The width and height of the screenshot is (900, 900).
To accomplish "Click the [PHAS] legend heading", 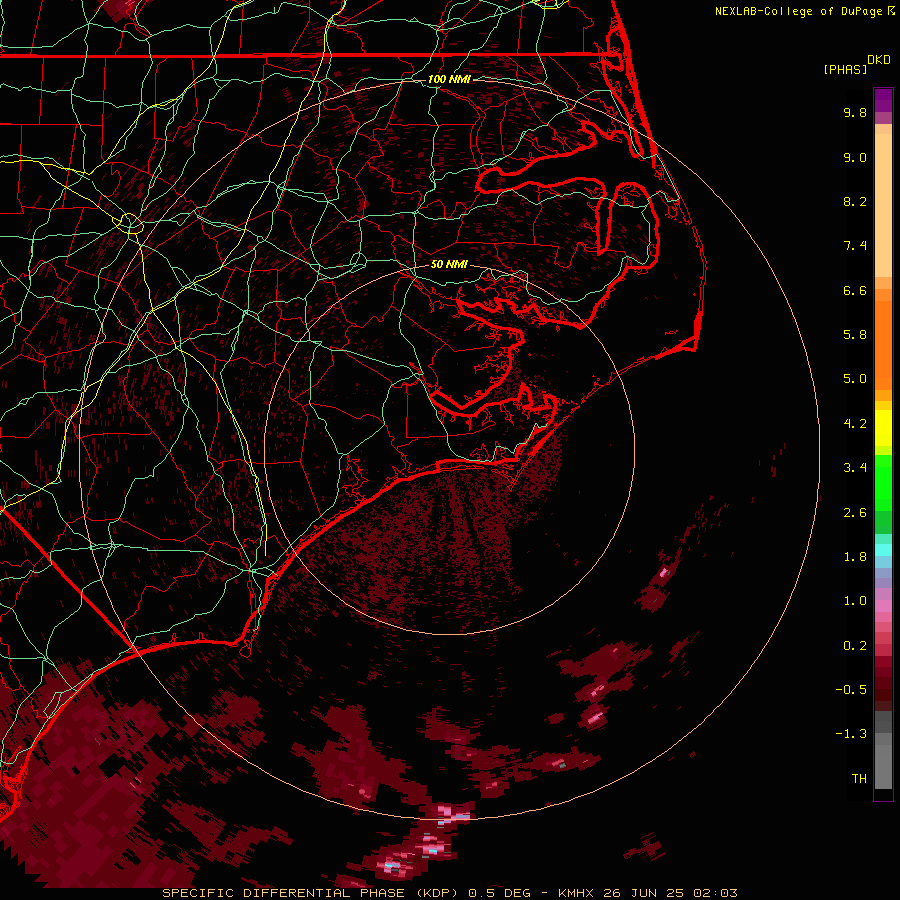I will [845, 70].
